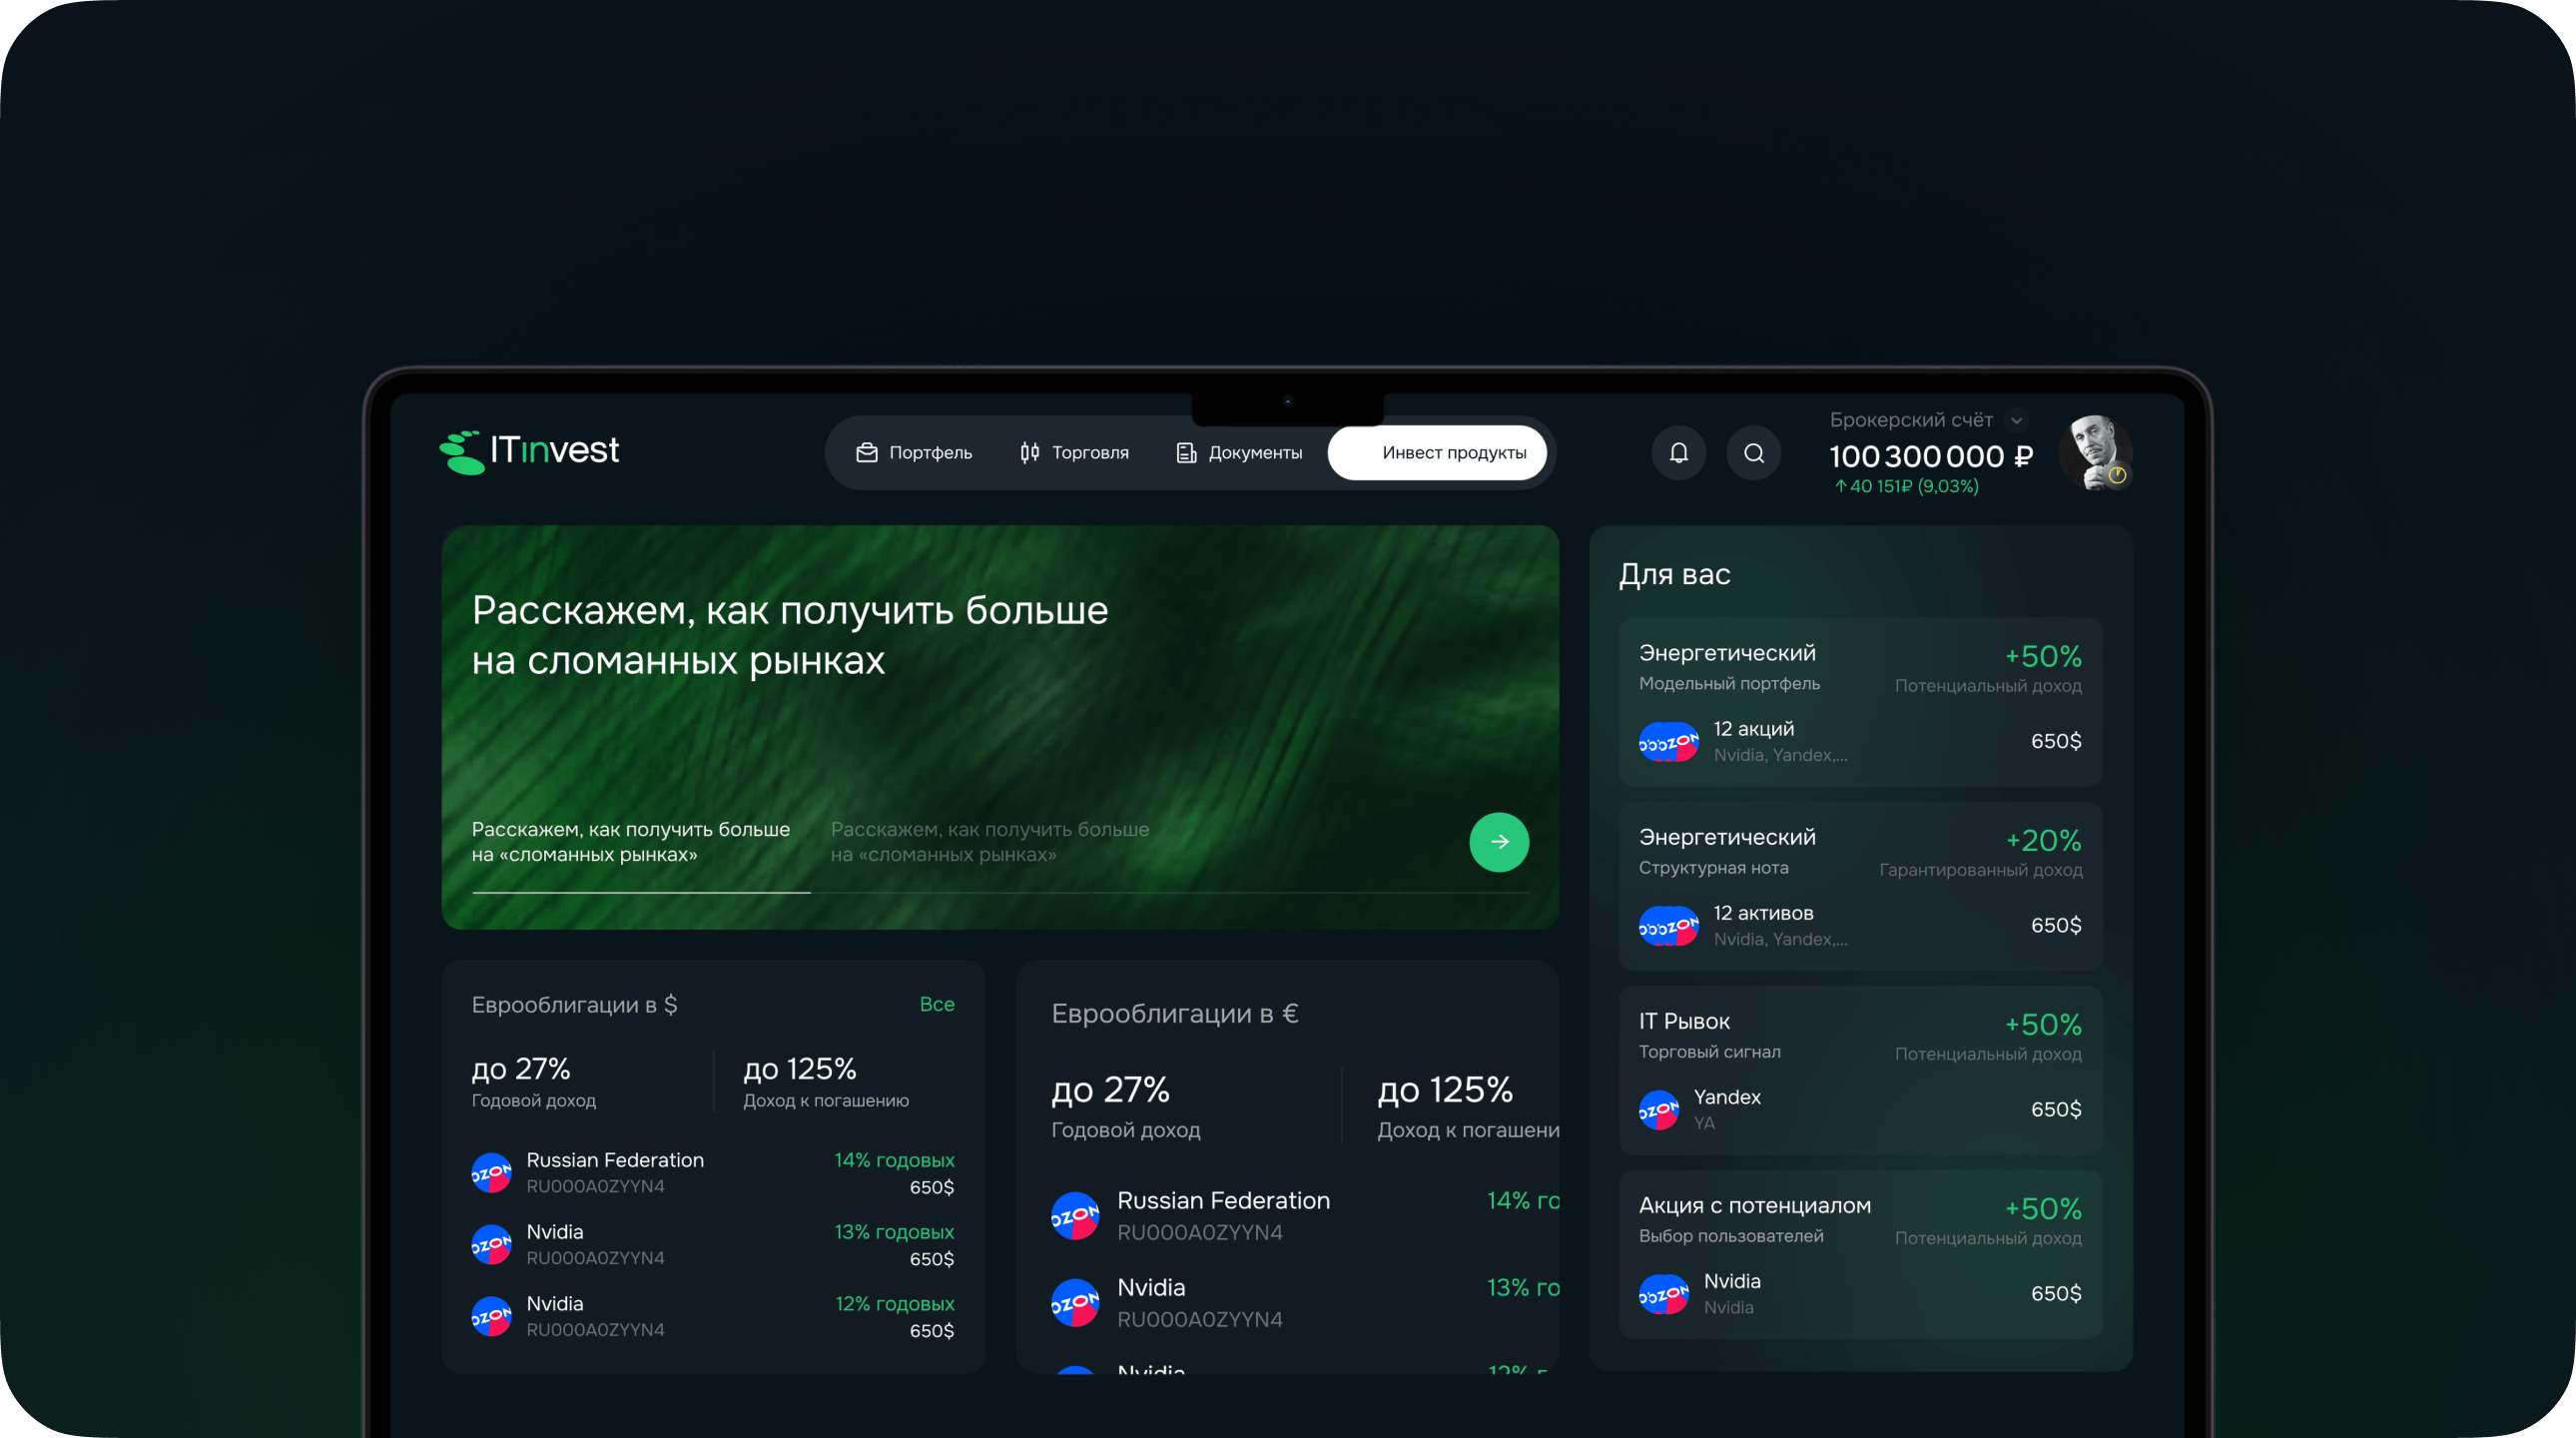Click the Ozon icon of 12% Nvidia in $ card
2576x1438 pixels.
coord(491,1317)
